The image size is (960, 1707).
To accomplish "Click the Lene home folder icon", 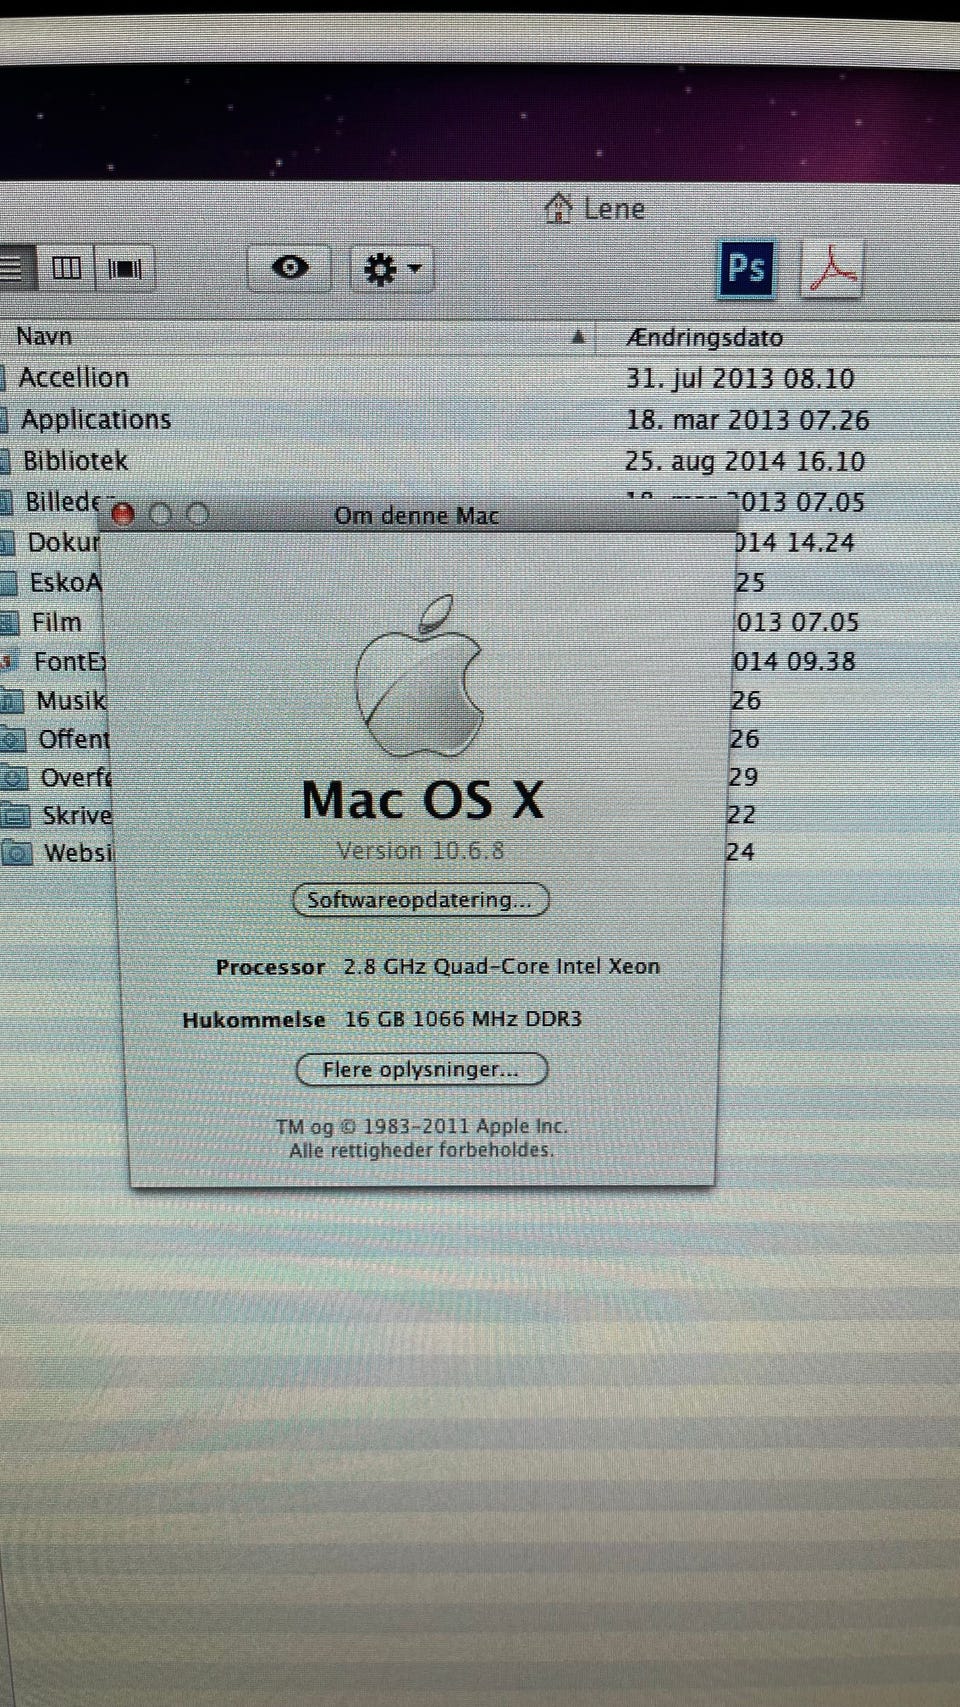I will (x=558, y=208).
